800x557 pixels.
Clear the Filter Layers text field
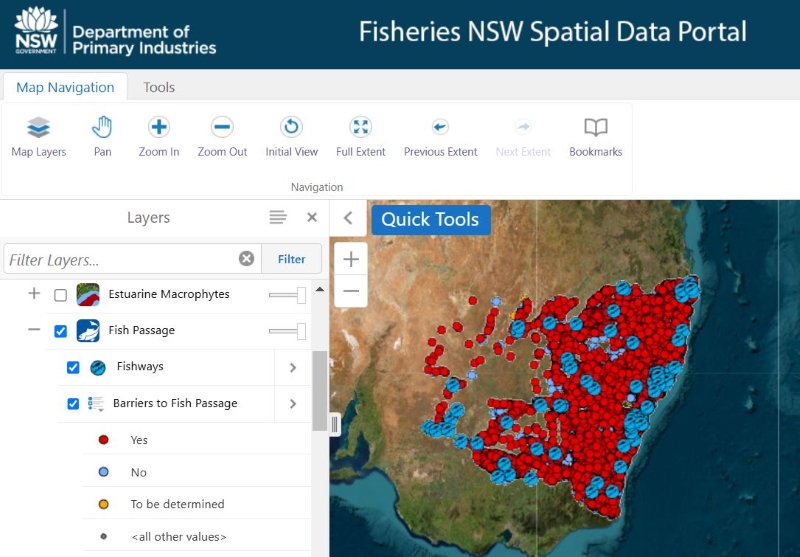[x=246, y=259]
